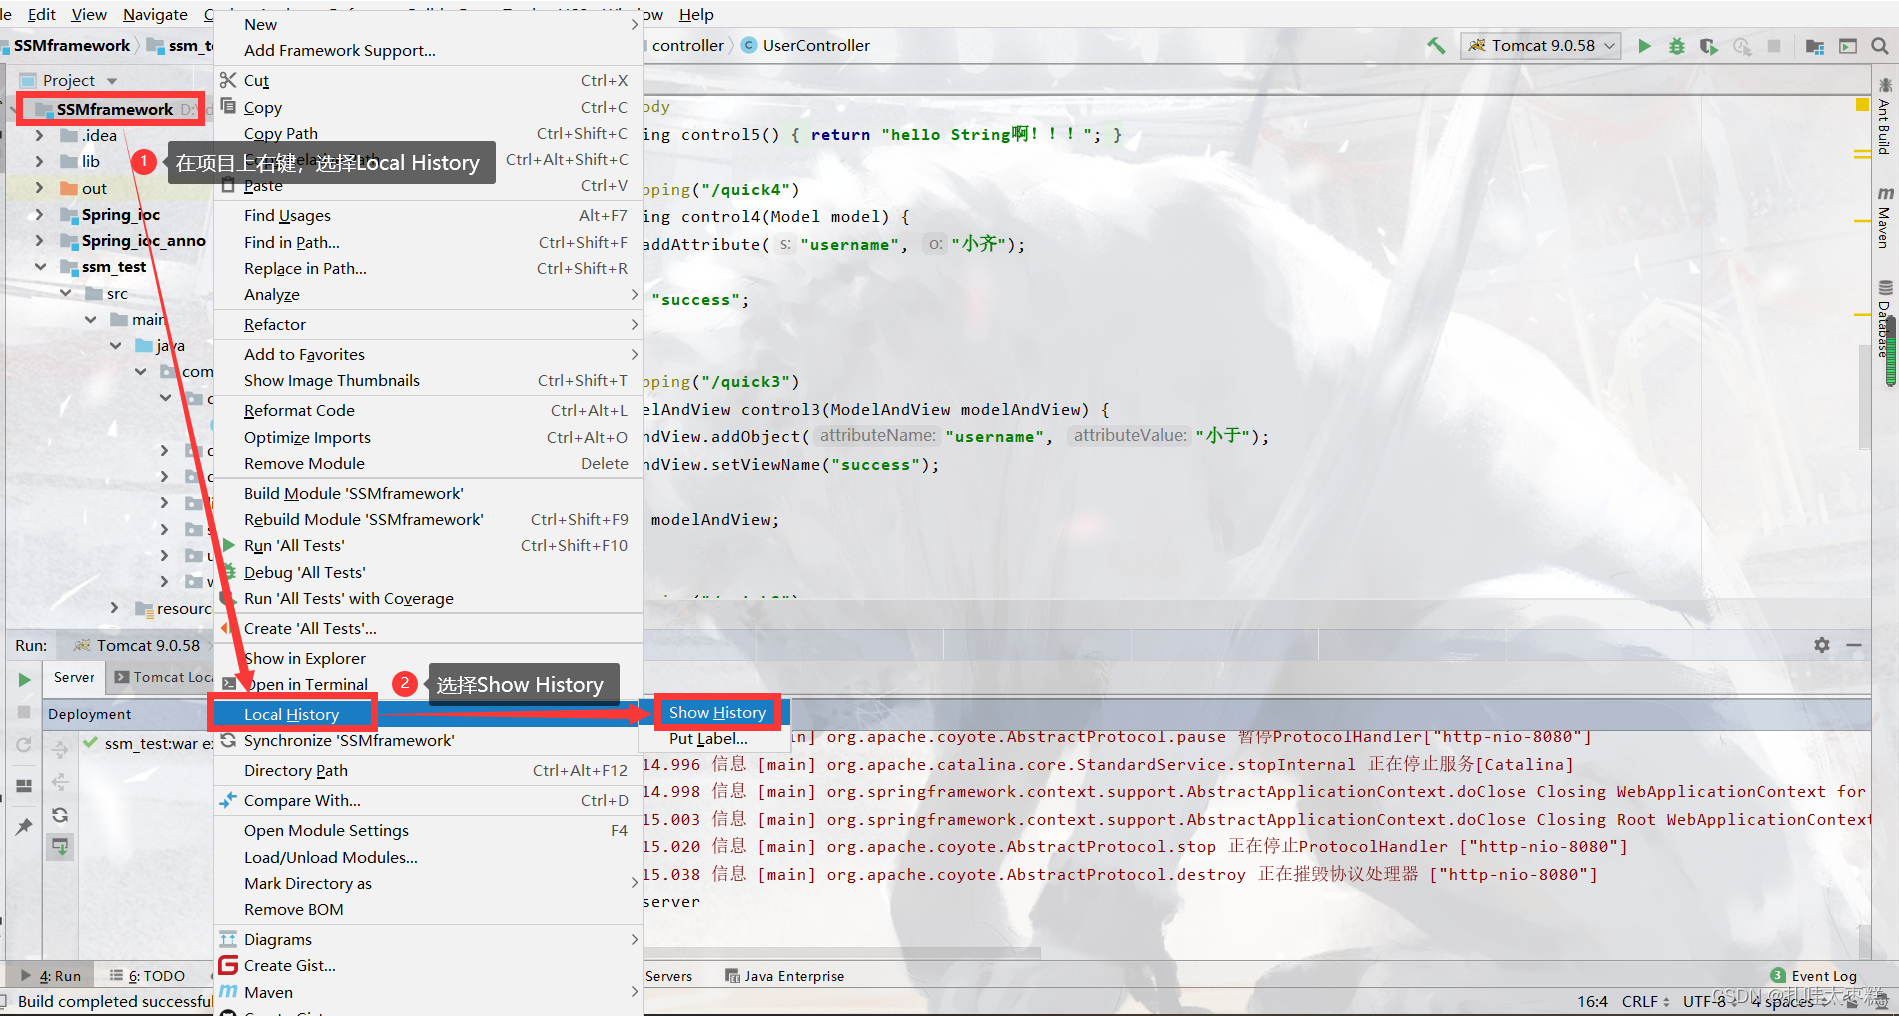Click Reformat Code menu entry
Screen dimensions: 1899x1016
[x=428, y=410]
